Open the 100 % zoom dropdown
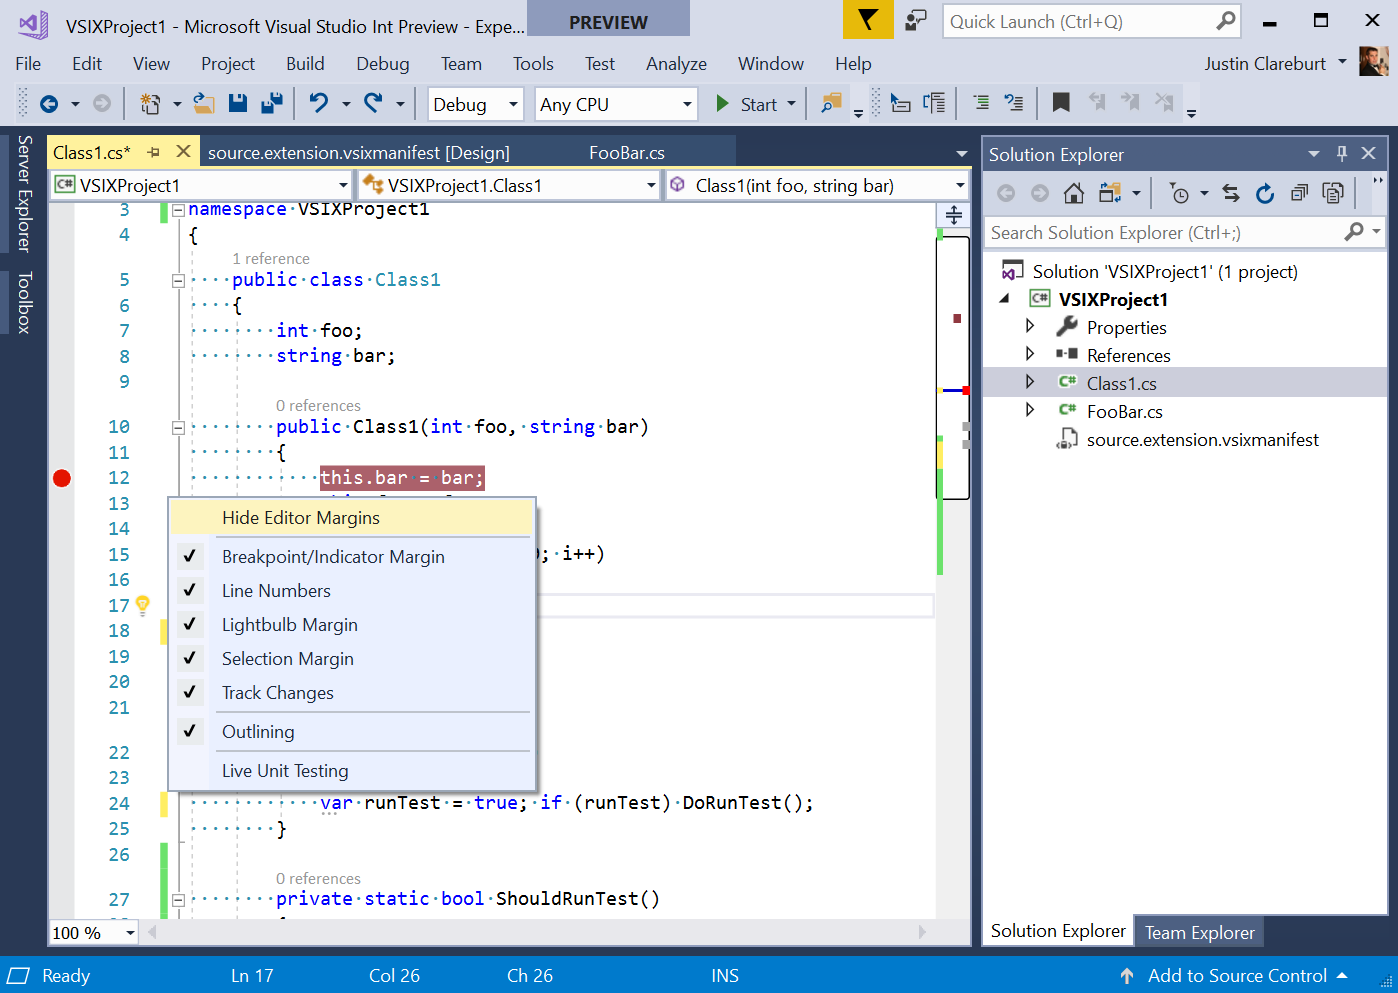This screenshot has width=1398, height=993. (94, 933)
